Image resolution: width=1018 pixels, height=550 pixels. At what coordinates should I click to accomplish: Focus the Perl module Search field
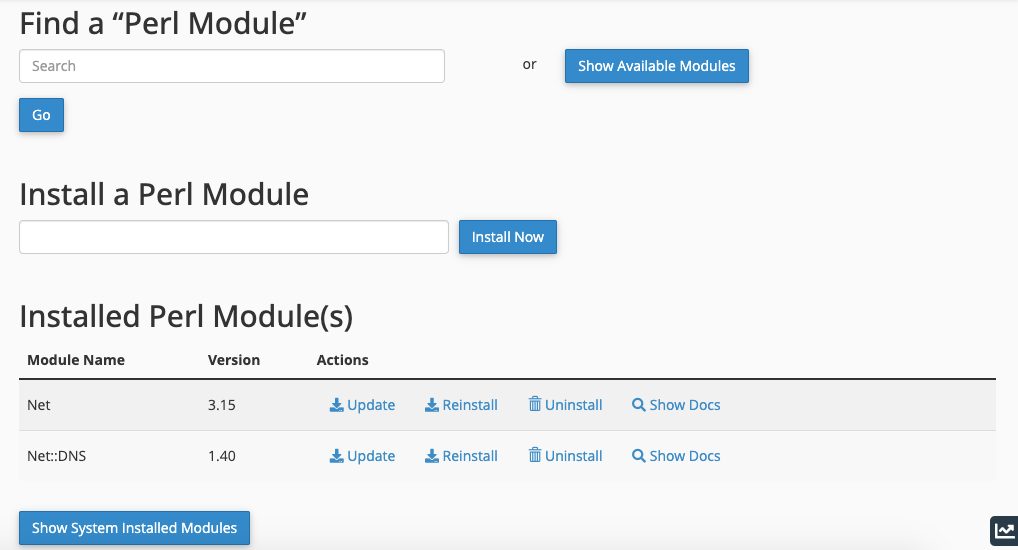click(232, 66)
